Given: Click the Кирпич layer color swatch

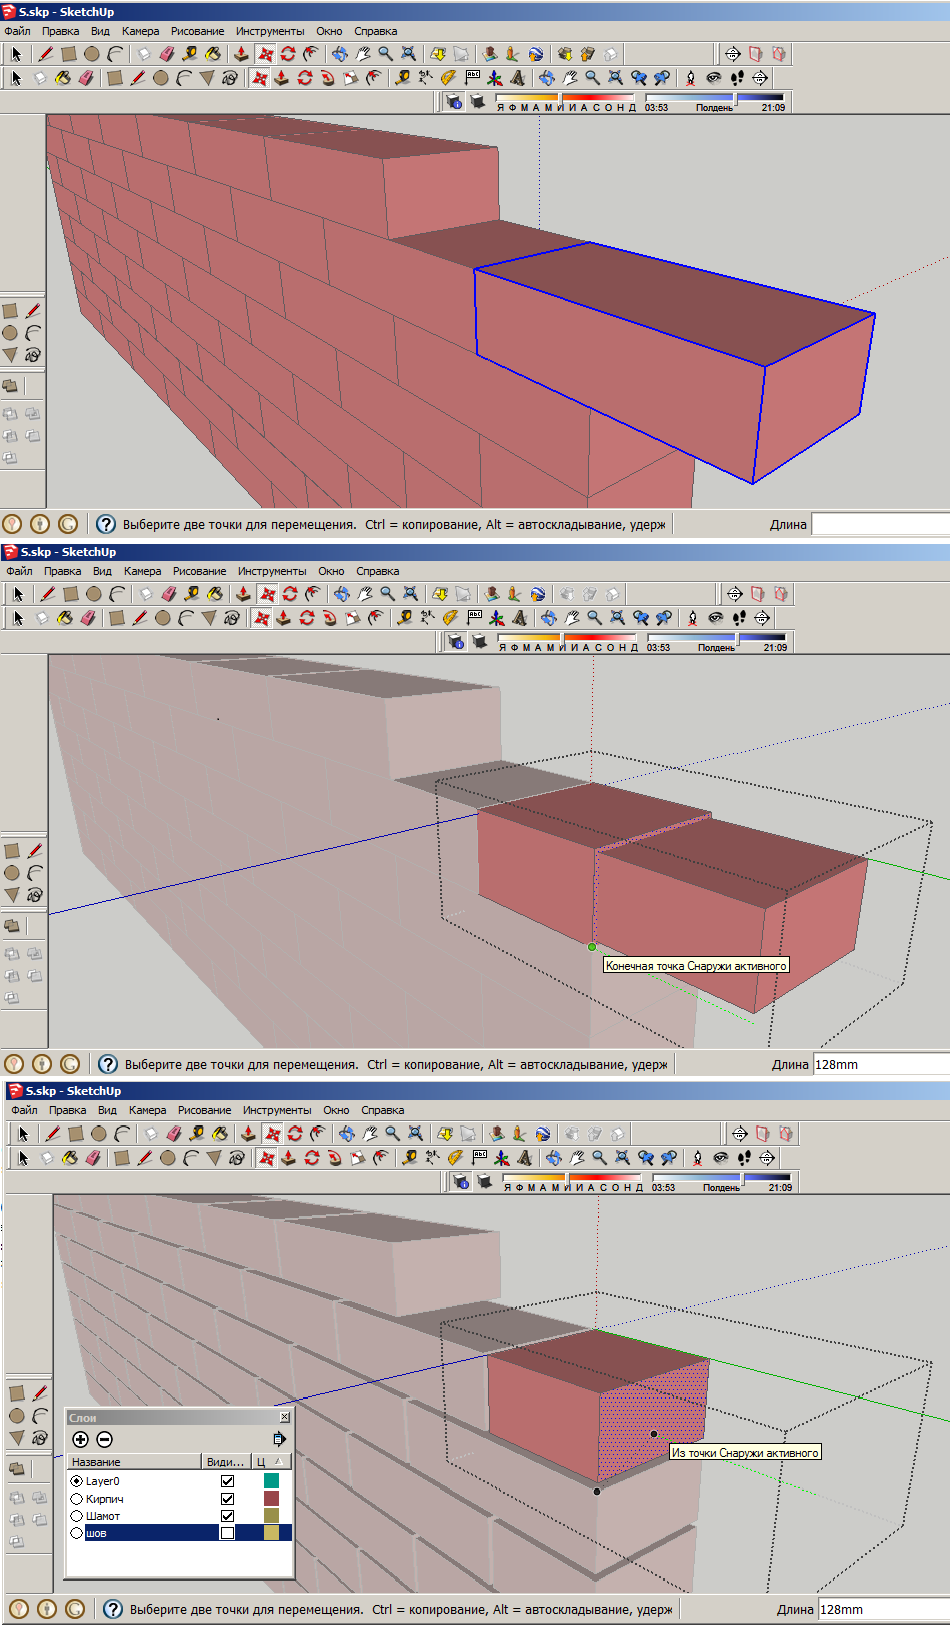Looking at the screenshot, I should point(271,1499).
